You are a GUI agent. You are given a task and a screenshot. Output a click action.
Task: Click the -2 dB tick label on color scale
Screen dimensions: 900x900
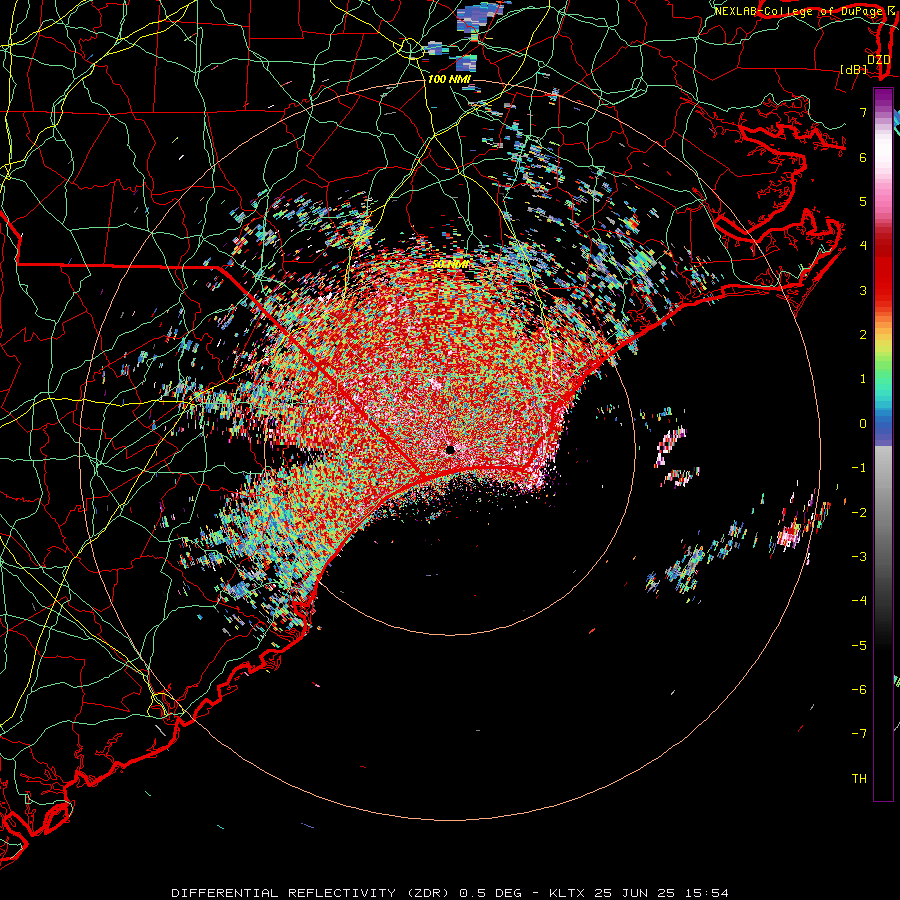tap(859, 513)
